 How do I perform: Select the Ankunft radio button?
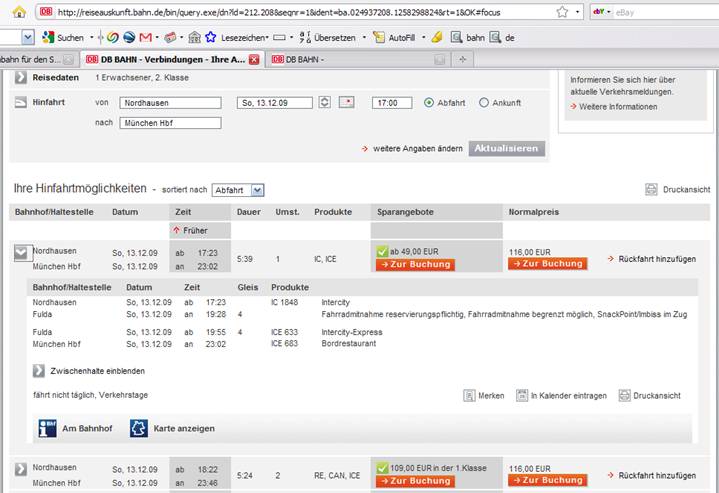[x=484, y=102]
